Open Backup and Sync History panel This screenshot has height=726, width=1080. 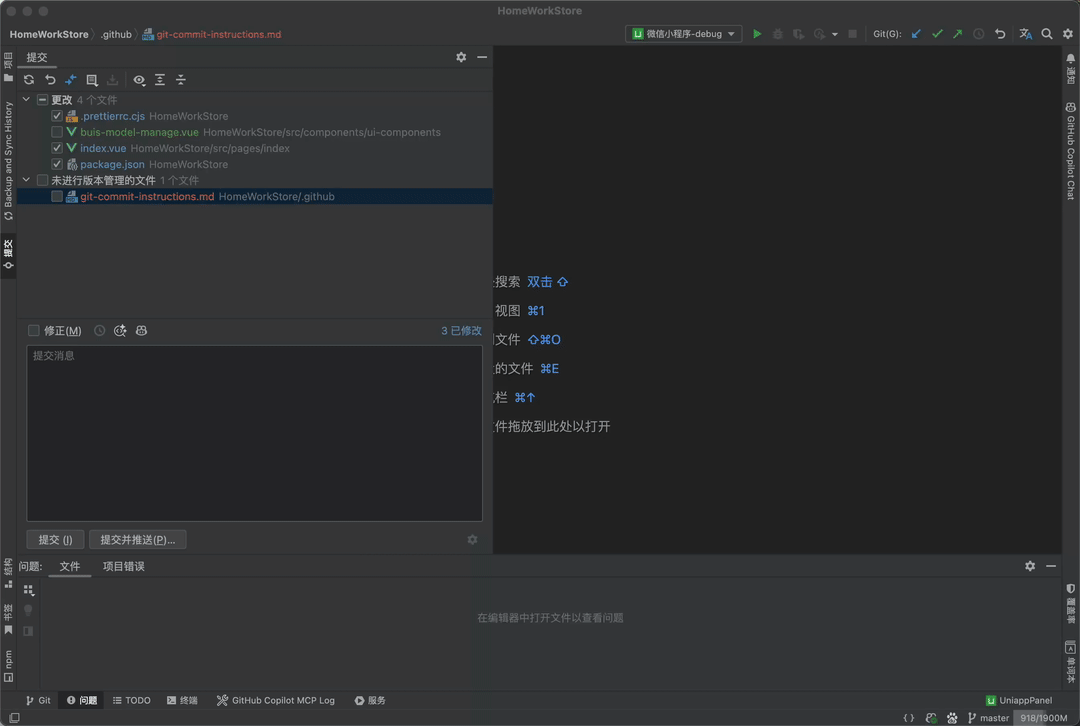[x=8, y=160]
